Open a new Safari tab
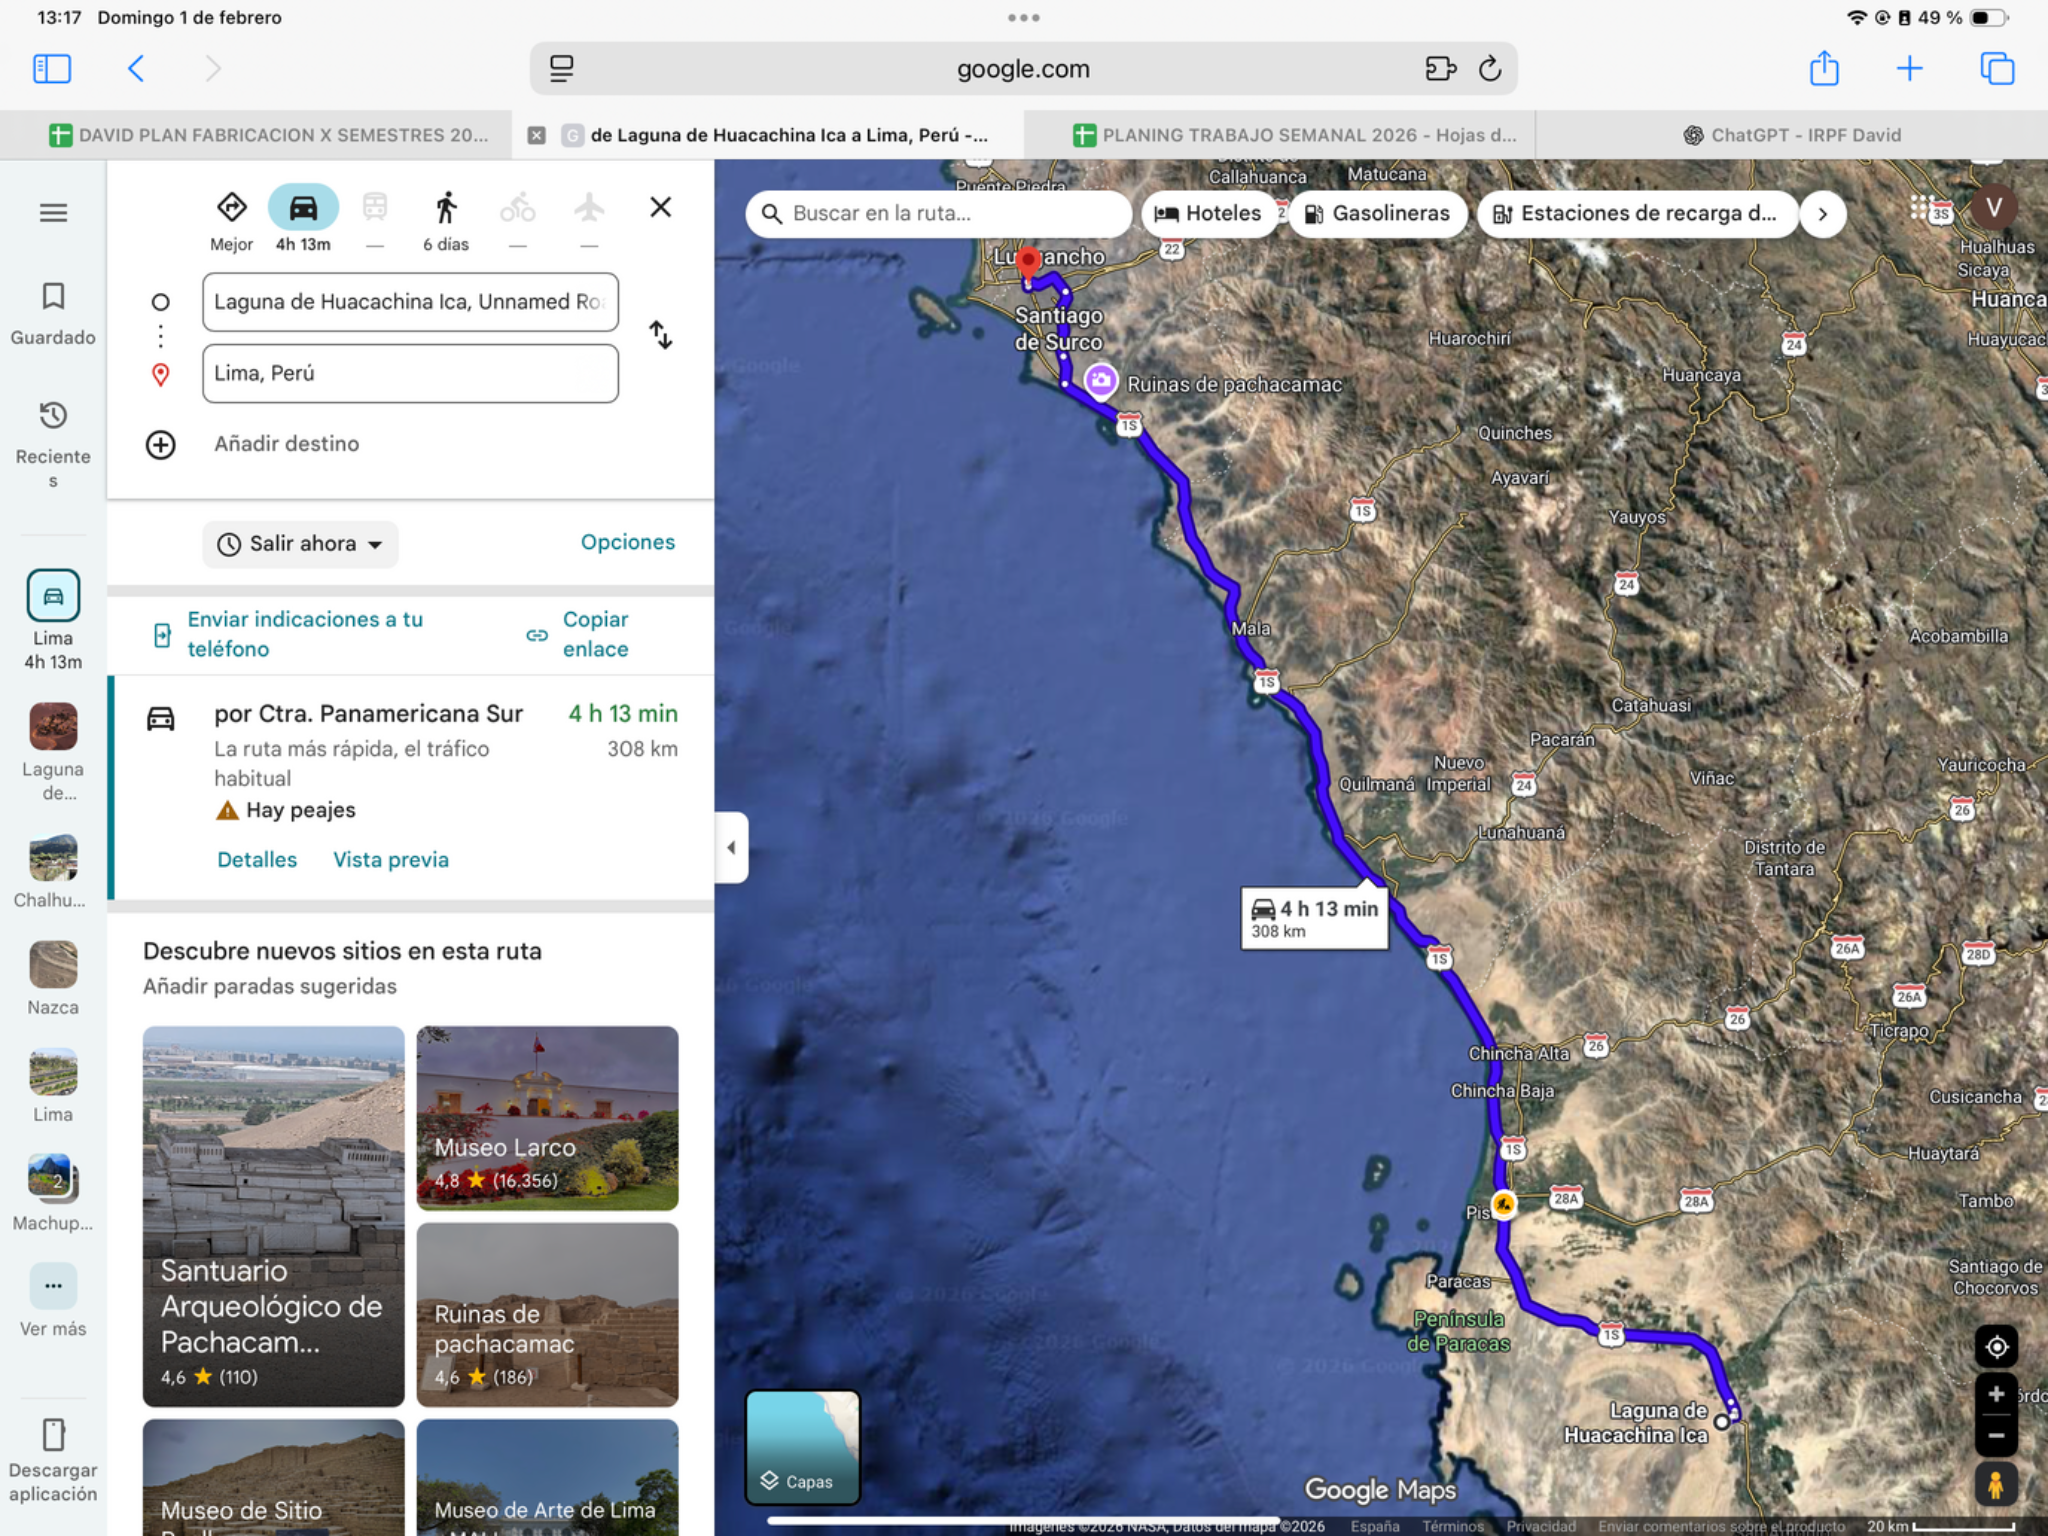 [x=1909, y=69]
